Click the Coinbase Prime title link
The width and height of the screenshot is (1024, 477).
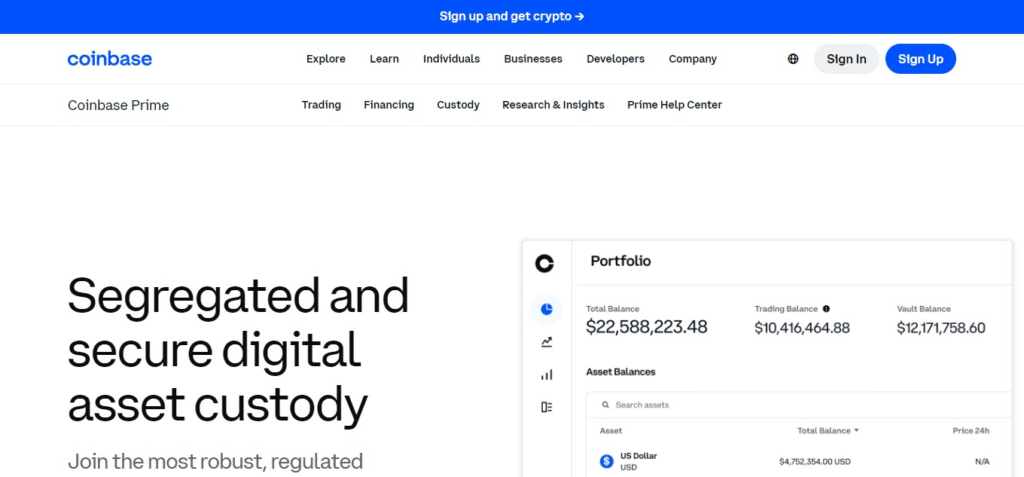tap(118, 105)
